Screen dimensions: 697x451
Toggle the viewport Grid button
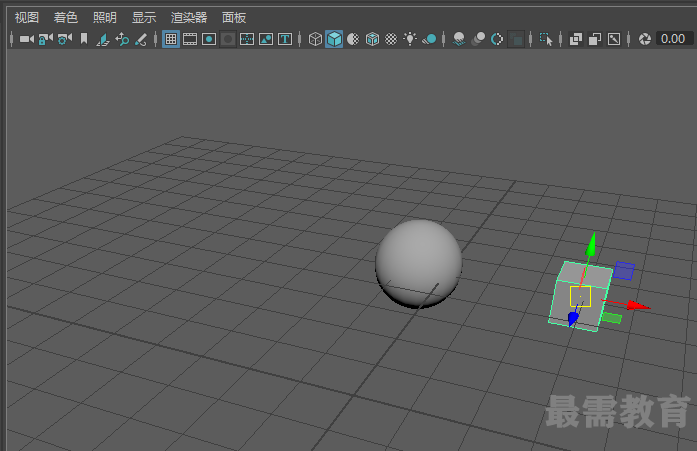coord(171,39)
